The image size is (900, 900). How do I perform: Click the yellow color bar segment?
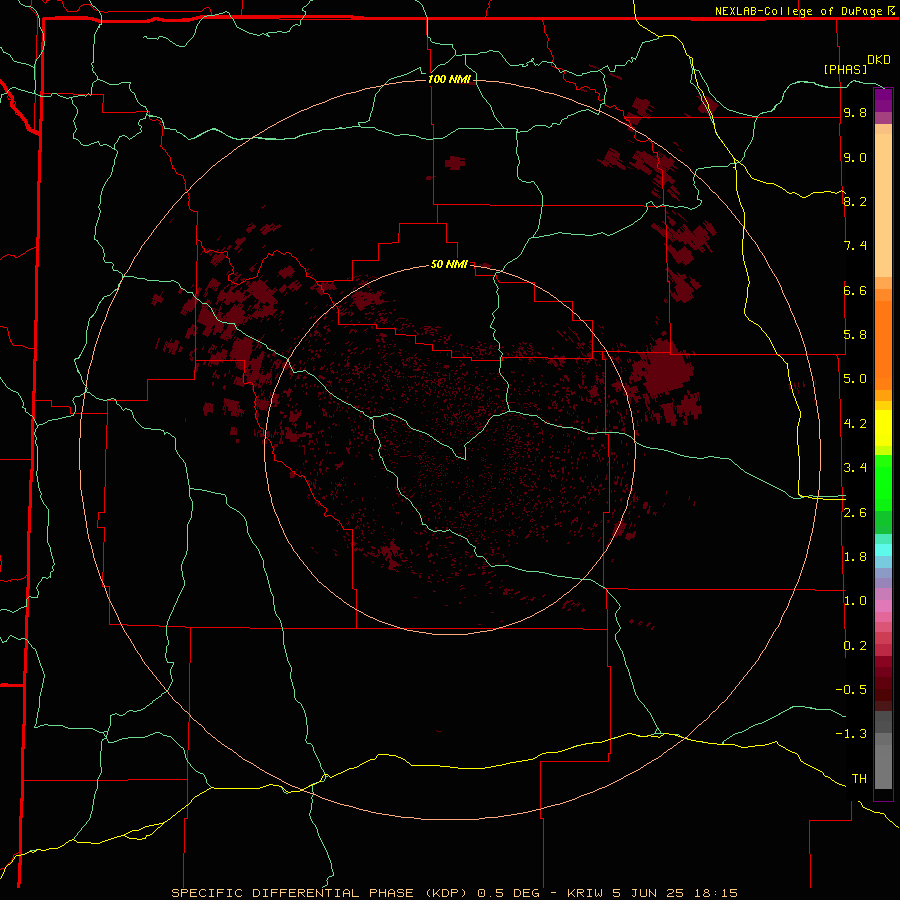tap(883, 428)
